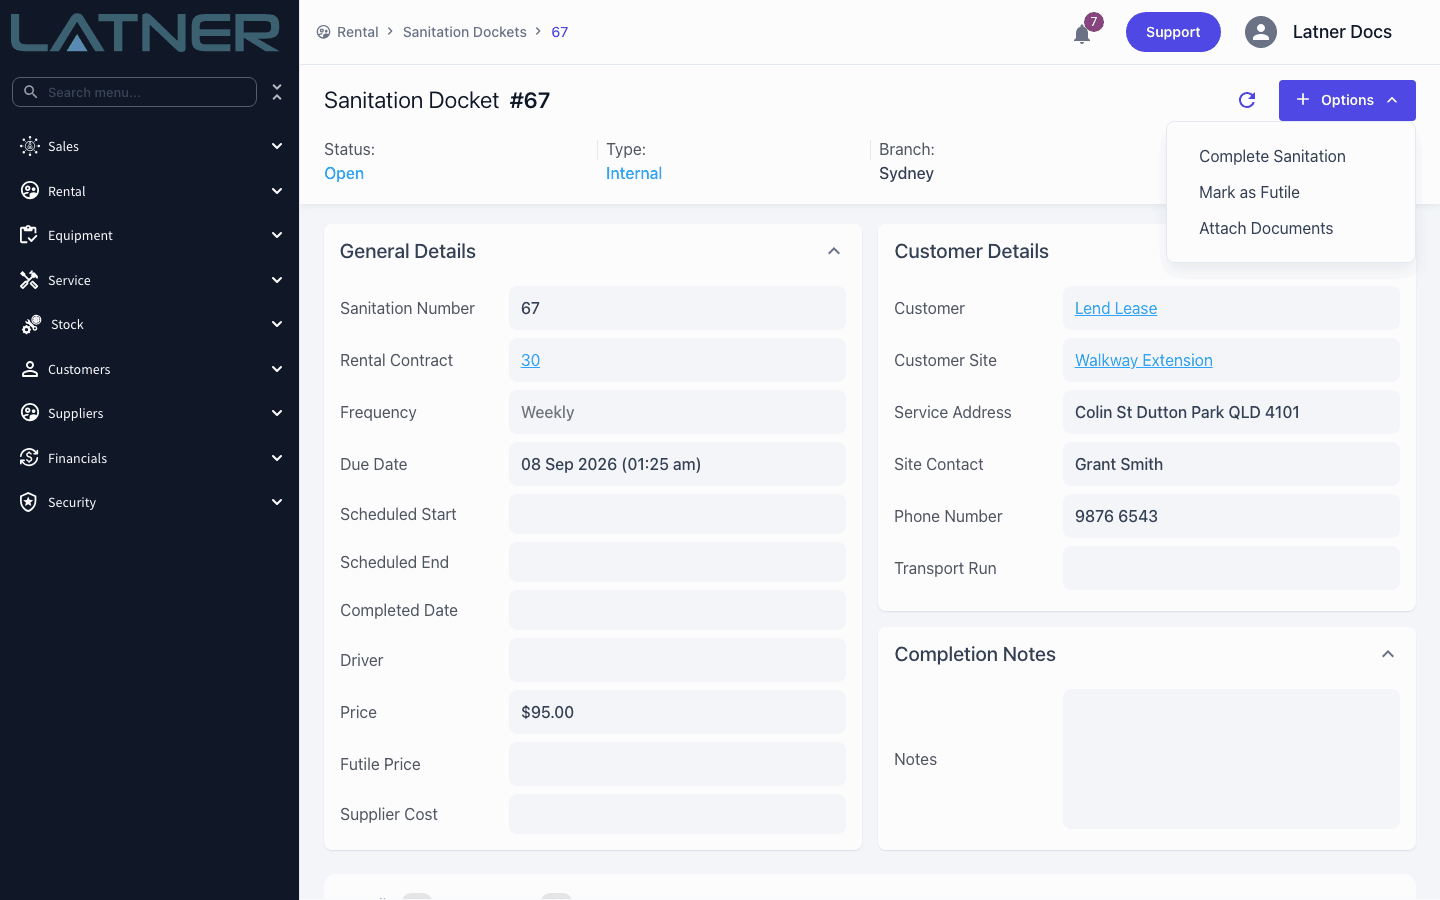Click the Sales sidebar icon
The height and width of the screenshot is (900, 1440).
[x=30, y=146]
